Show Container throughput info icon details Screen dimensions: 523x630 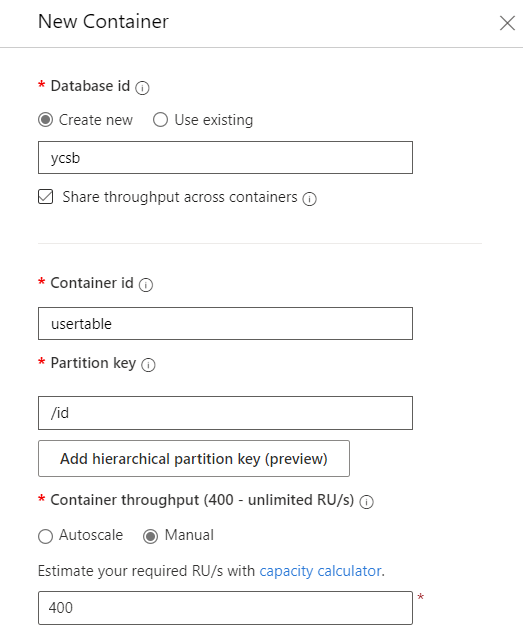tap(366, 502)
